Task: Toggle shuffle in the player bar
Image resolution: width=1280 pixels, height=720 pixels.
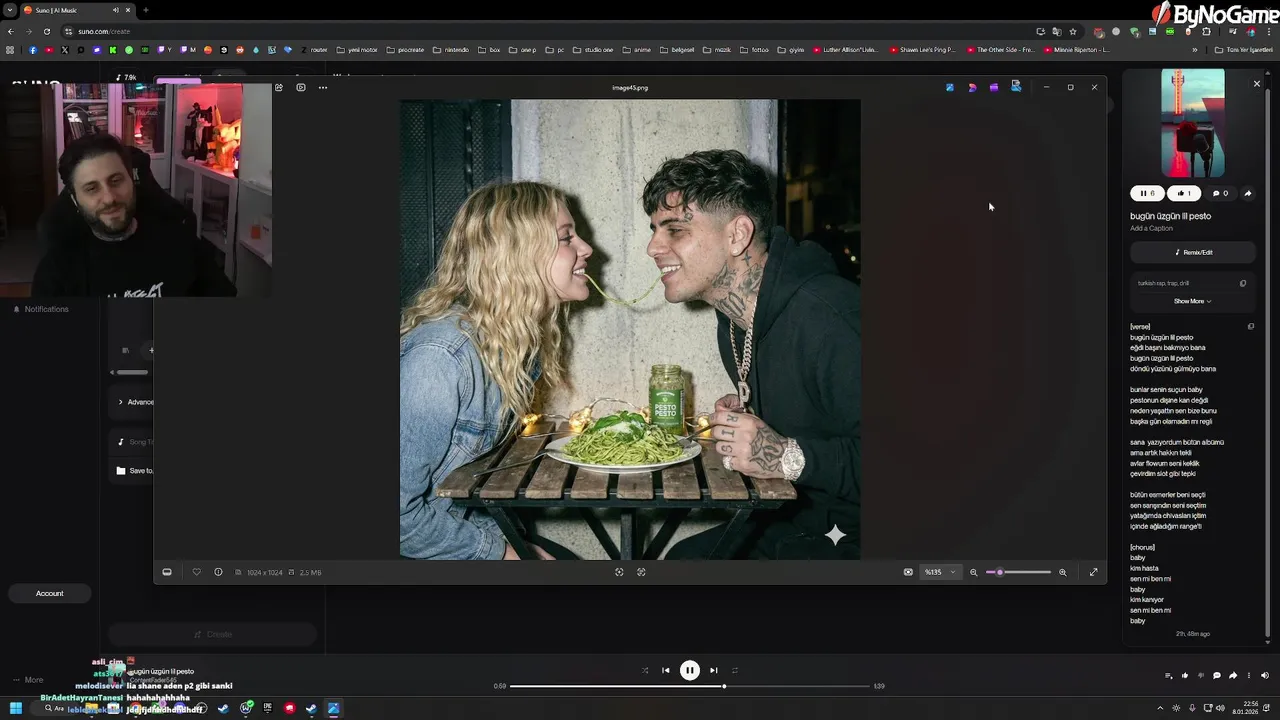Action: click(x=644, y=670)
